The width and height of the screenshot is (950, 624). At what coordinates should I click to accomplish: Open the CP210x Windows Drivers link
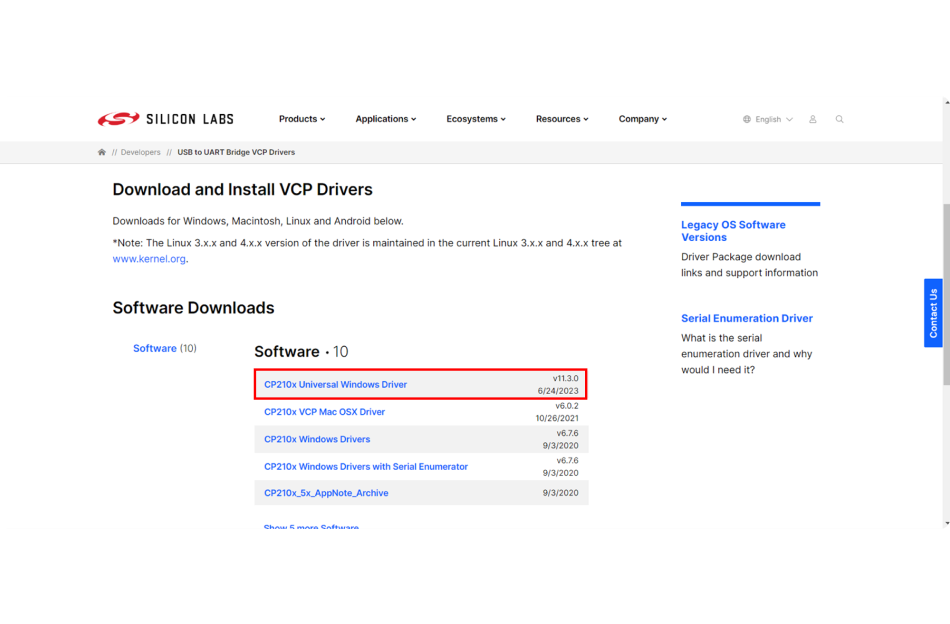[x=317, y=439]
